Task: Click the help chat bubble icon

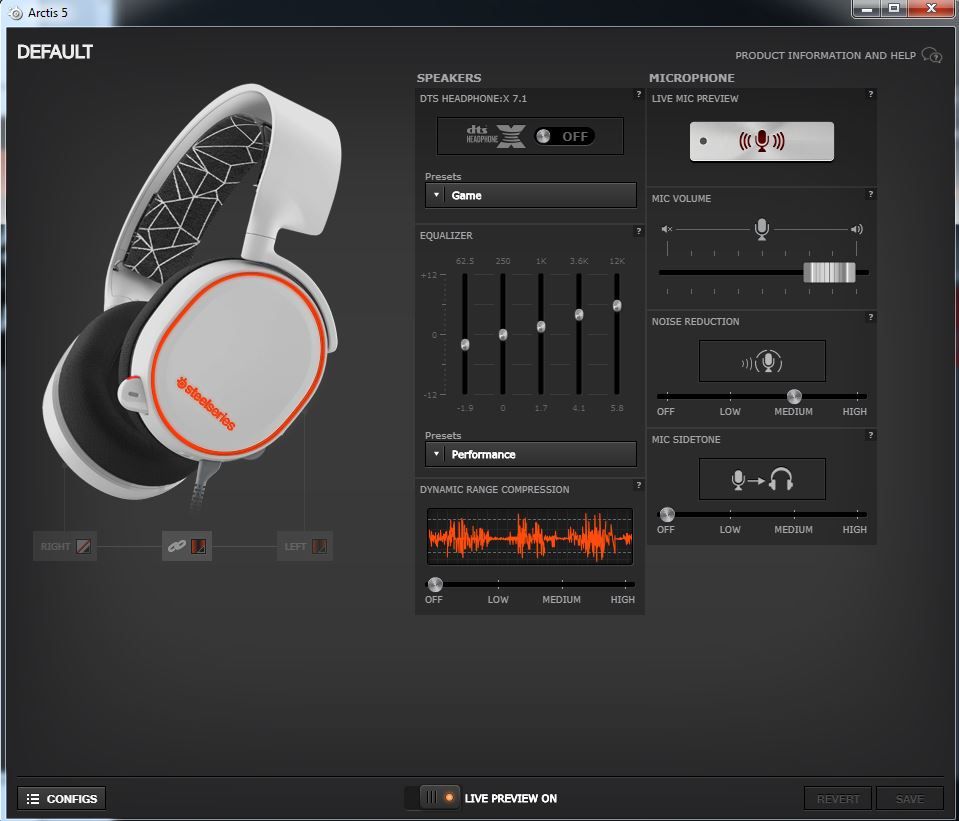Action: (932, 56)
